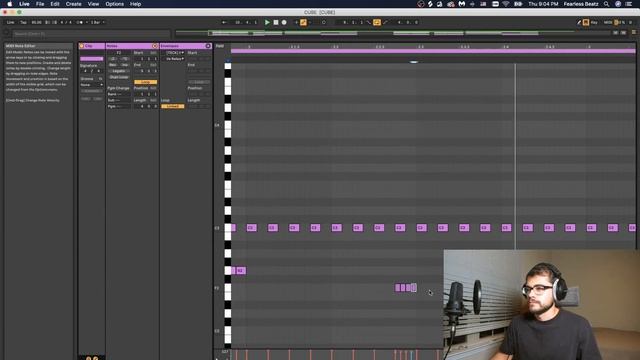The width and height of the screenshot is (640, 360).
Task: Arm the round Arrangement Record button
Action: (284, 22)
